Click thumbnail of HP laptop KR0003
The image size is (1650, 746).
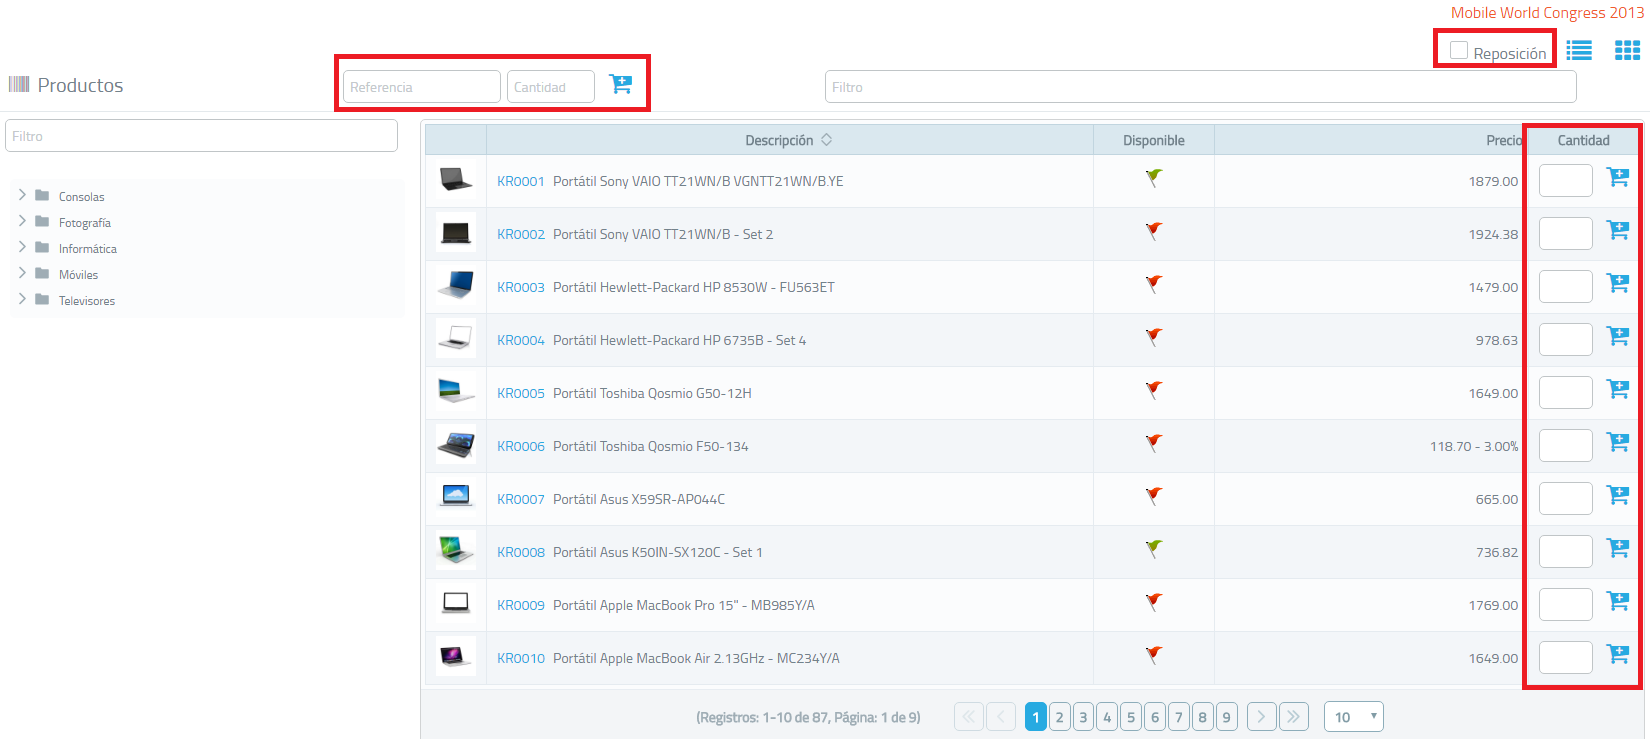[456, 286]
